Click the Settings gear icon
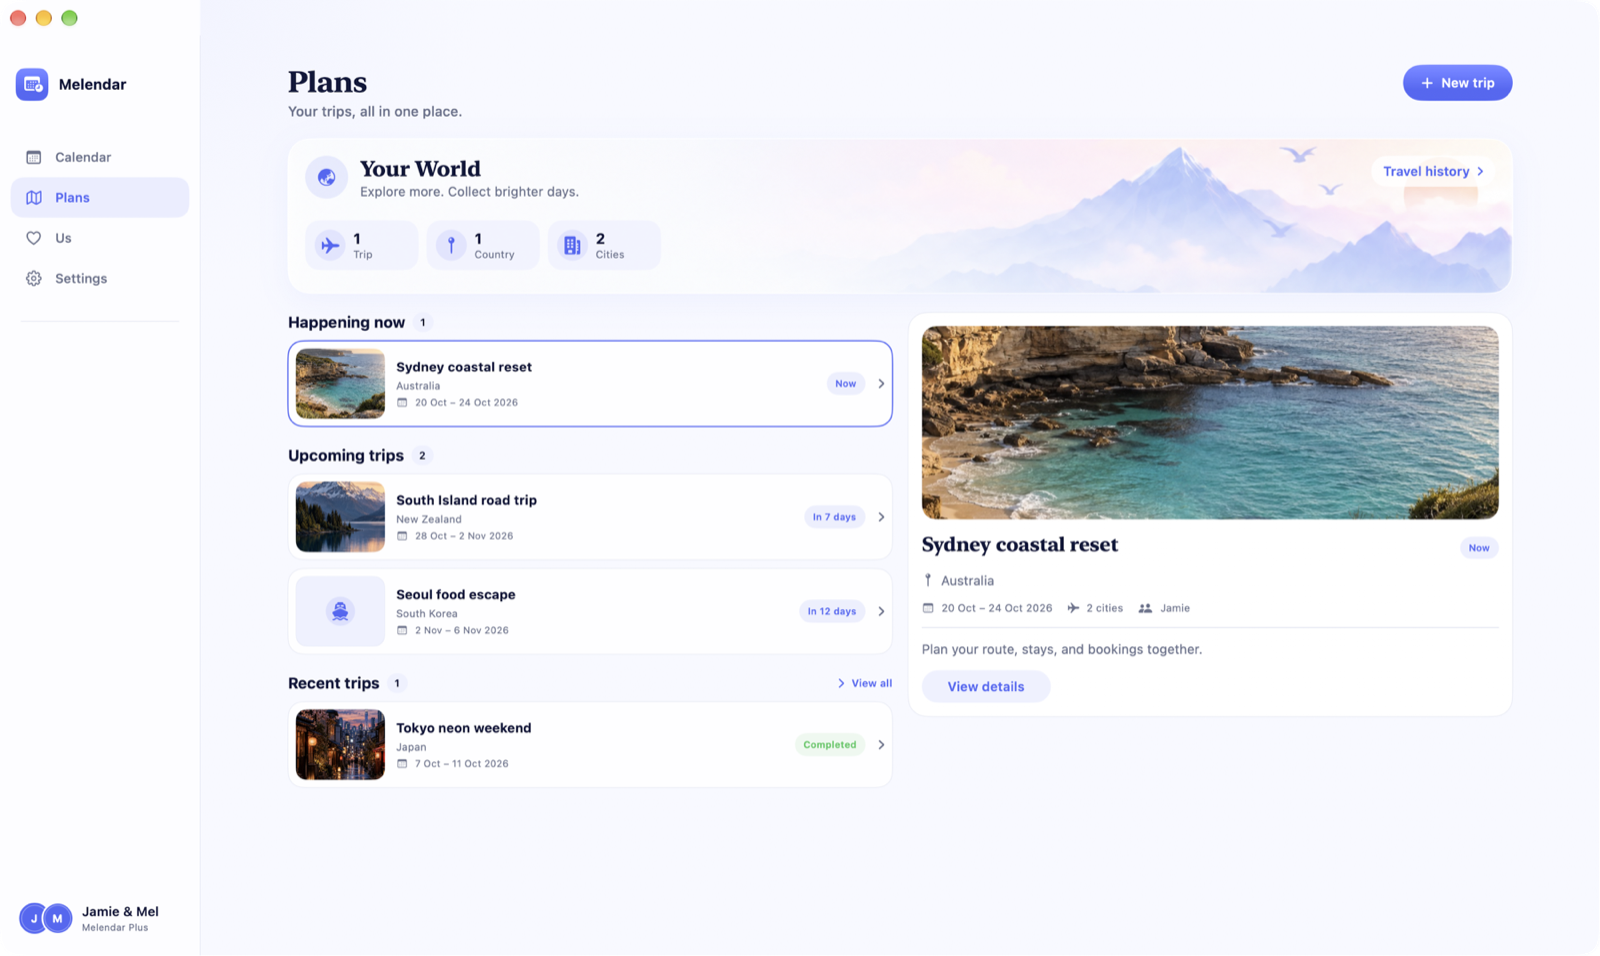 (34, 279)
